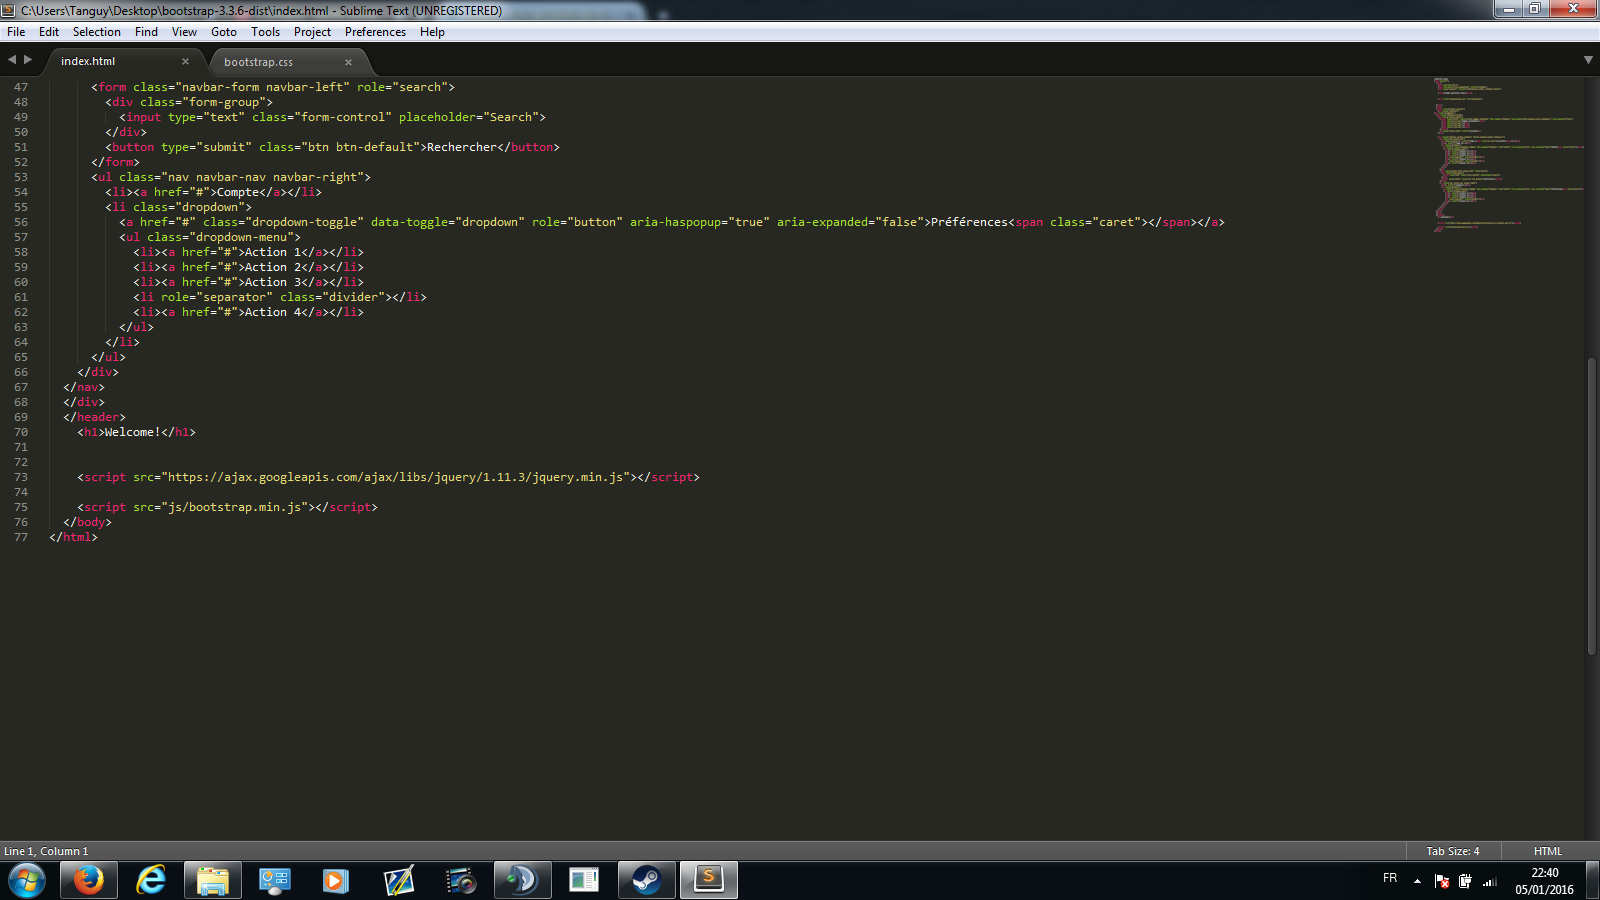Open Tab Size: 4 indentation menu
Image resolution: width=1600 pixels, height=900 pixels.
[x=1453, y=851]
